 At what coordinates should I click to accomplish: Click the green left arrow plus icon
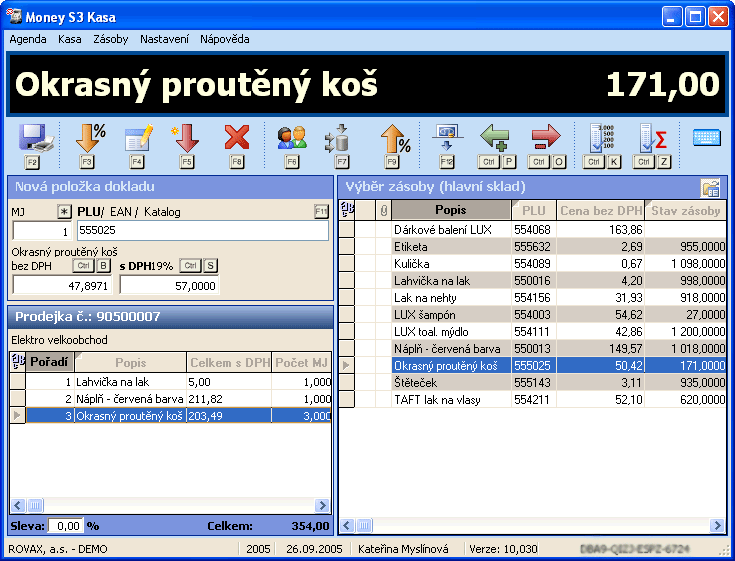pyautogui.click(x=495, y=138)
